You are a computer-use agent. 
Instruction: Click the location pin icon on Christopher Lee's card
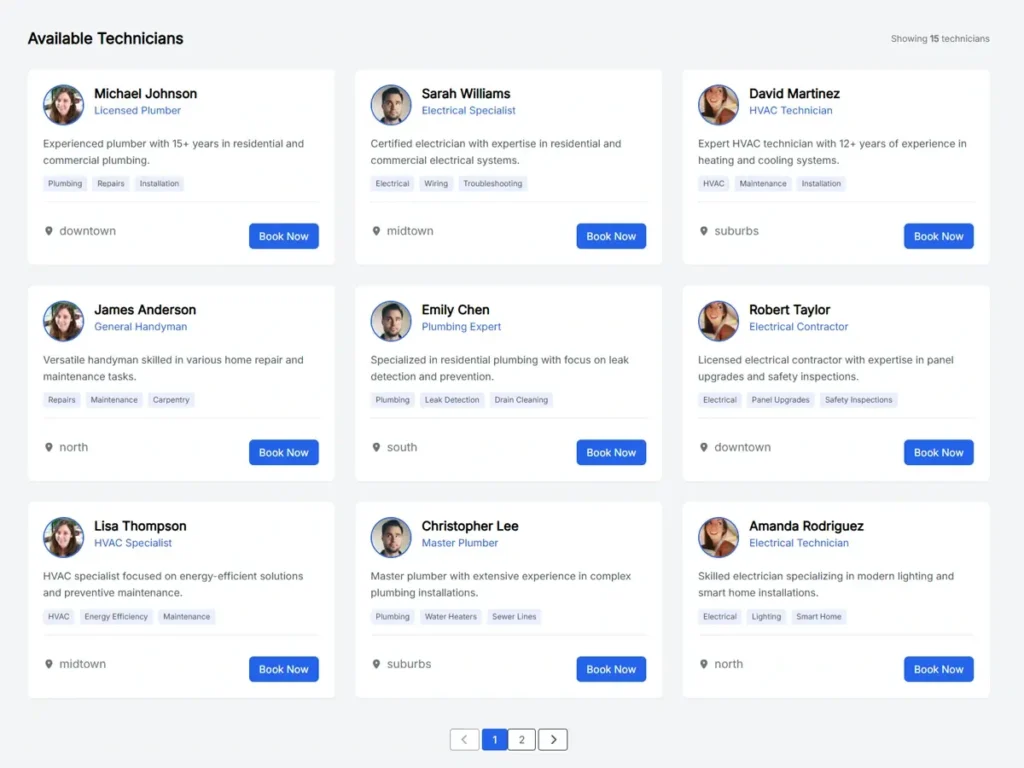[376, 664]
